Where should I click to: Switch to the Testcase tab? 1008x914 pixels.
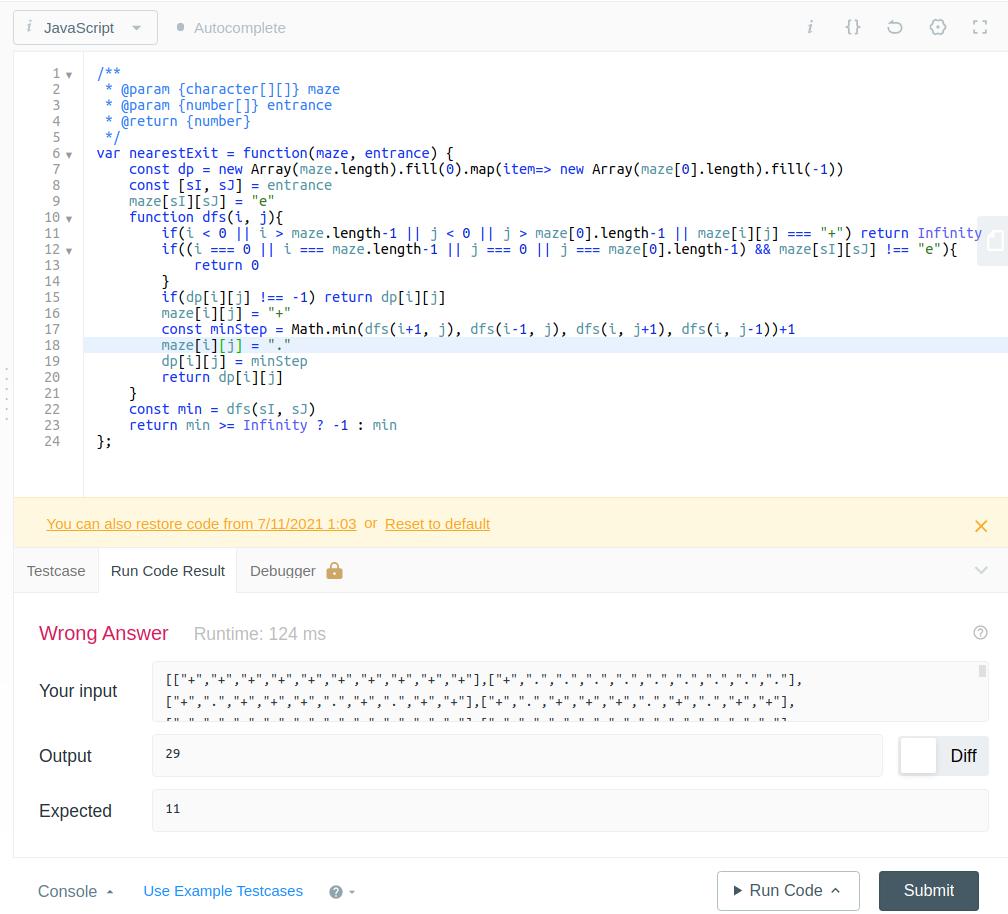point(56,571)
